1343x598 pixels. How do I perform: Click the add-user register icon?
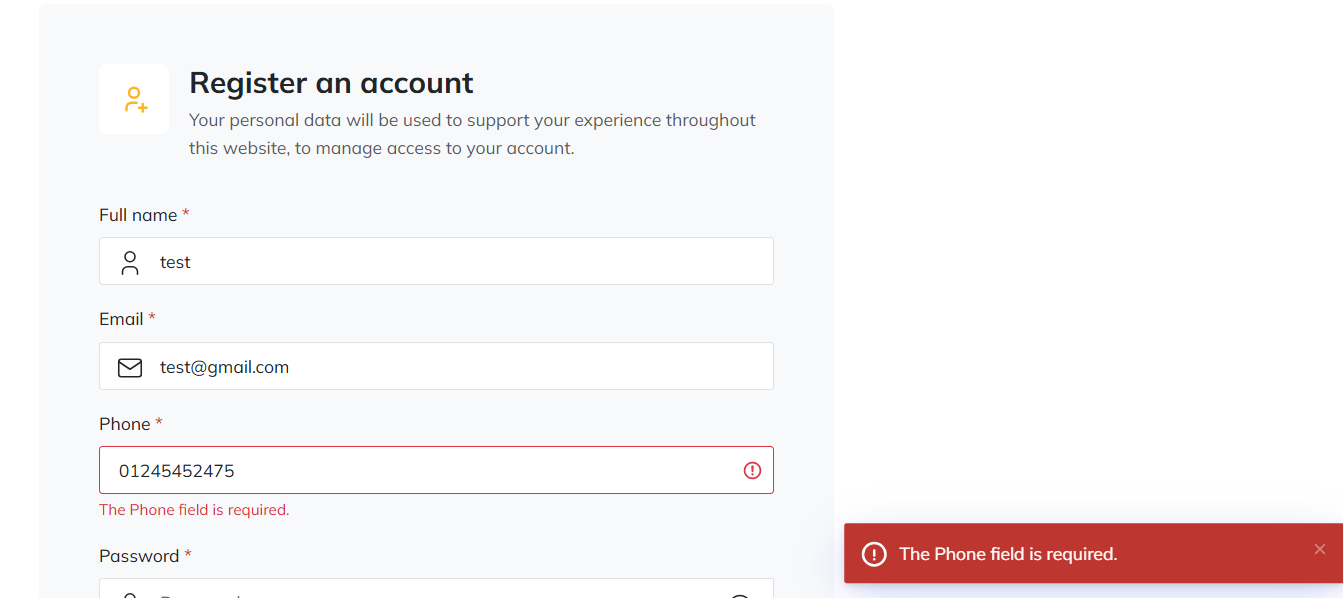[x=135, y=99]
